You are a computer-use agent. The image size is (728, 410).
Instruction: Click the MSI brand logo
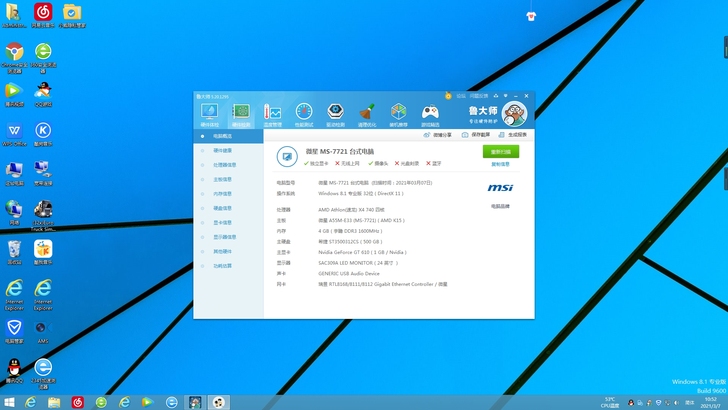point(500,188)
